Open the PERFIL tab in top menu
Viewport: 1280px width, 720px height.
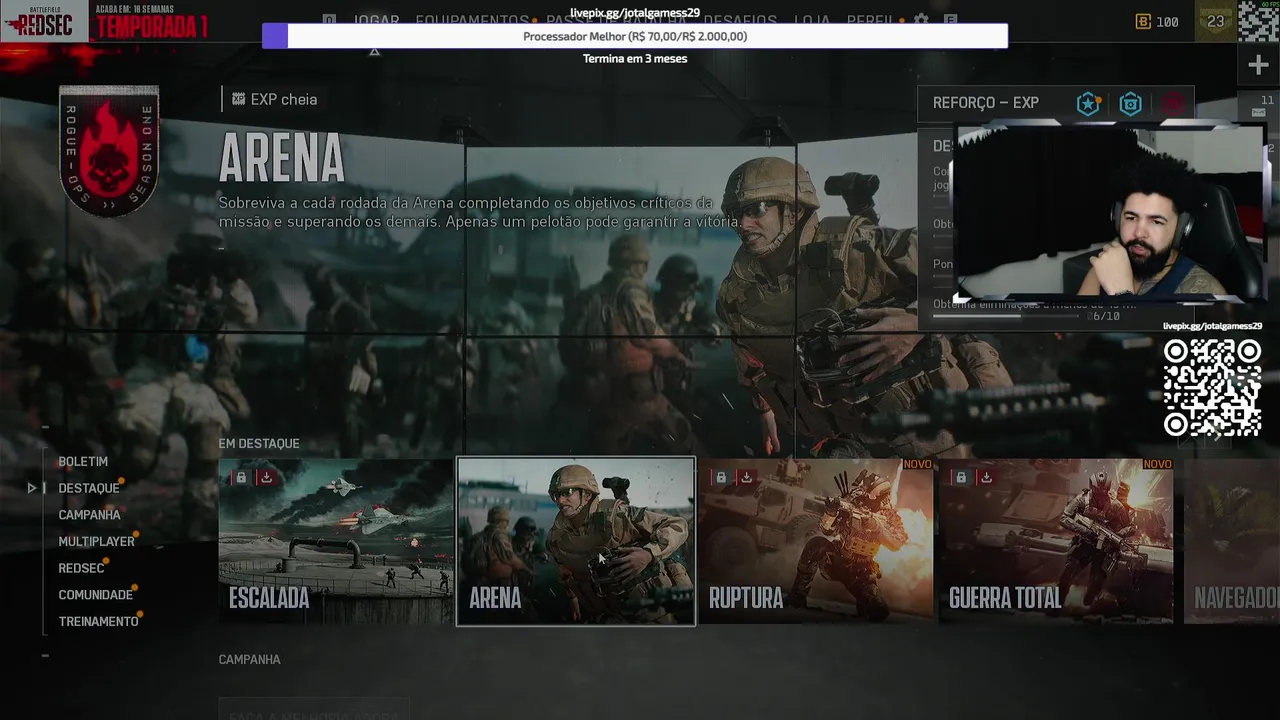(871, 20)
